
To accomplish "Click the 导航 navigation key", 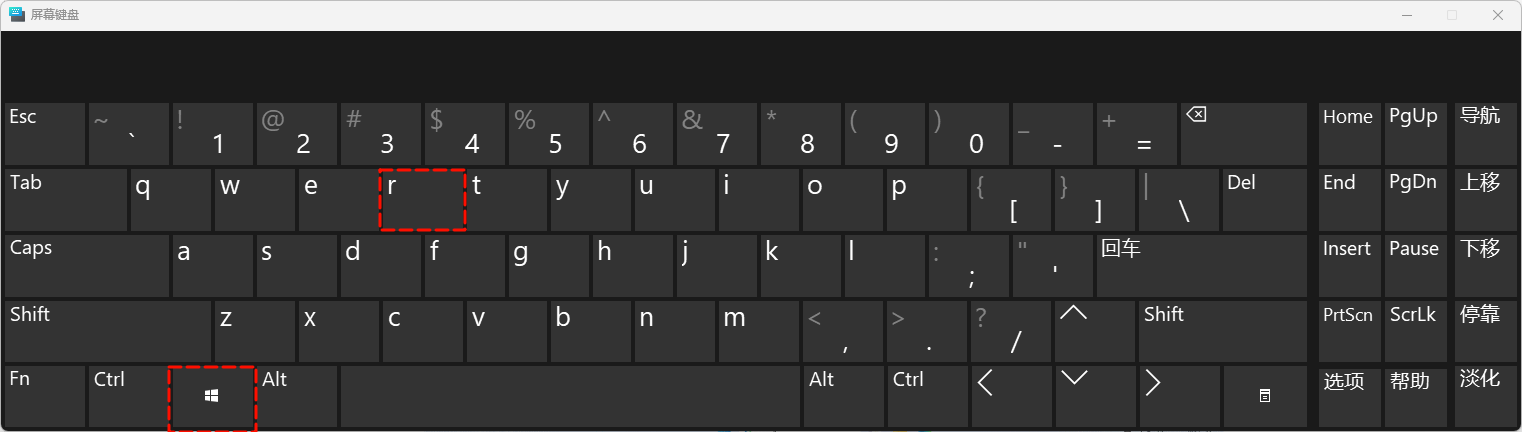I will tap(1481, 133).
